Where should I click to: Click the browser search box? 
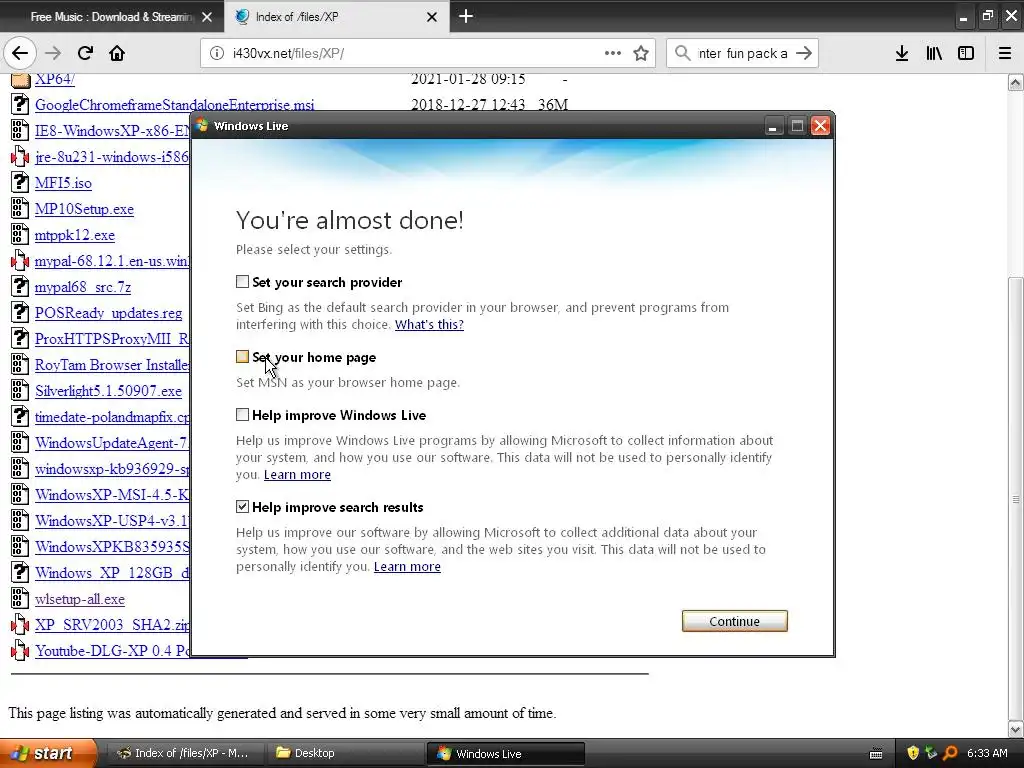[x=741, y=54]
